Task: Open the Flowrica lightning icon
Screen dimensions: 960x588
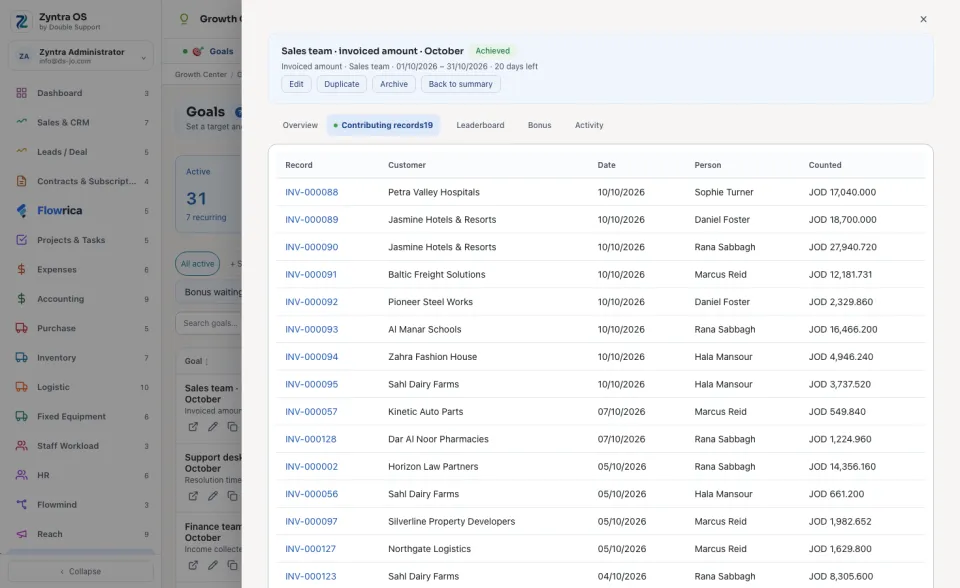Action: pos(21,211)
